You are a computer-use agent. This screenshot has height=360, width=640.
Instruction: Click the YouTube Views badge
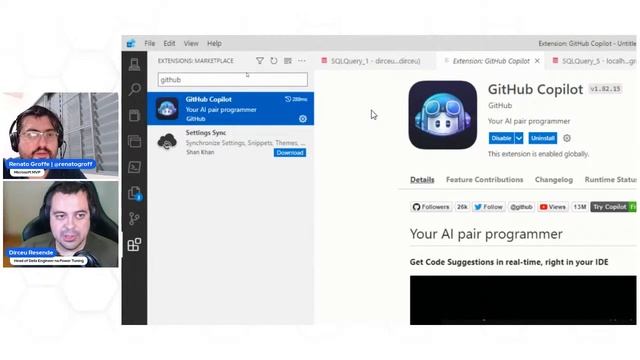click(553, 207)
